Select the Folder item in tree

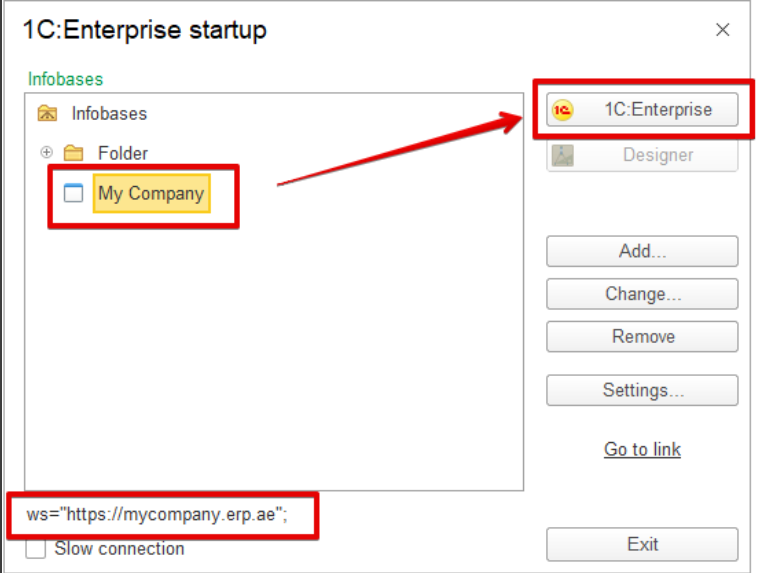tap(122, 153)
